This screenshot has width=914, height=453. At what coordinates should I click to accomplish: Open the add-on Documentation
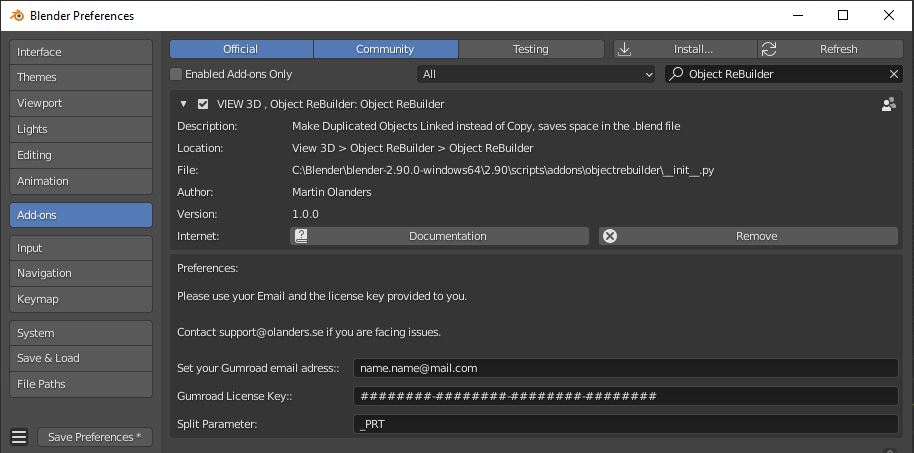point(440,236)
